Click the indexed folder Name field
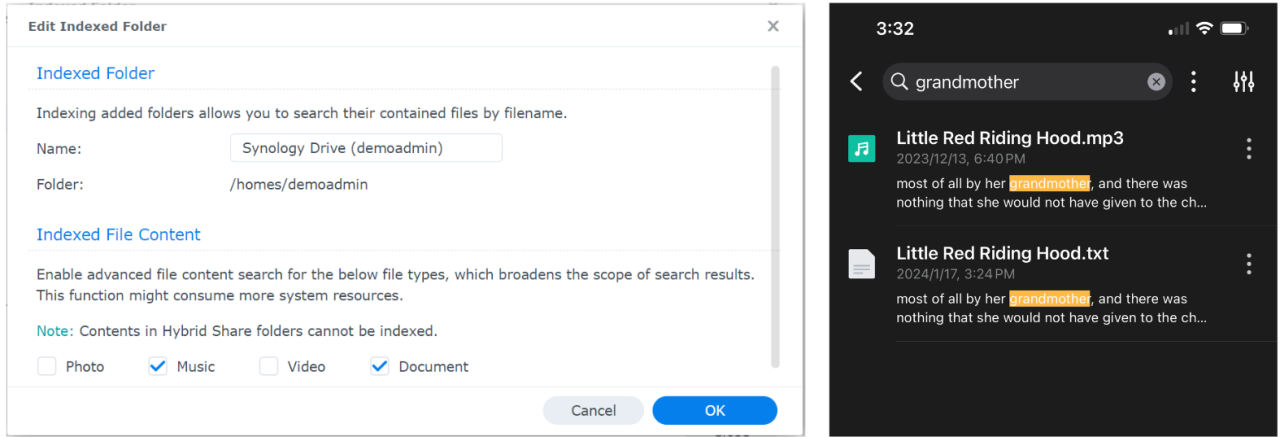1280x437 pixels. click(x=366, y=148)
